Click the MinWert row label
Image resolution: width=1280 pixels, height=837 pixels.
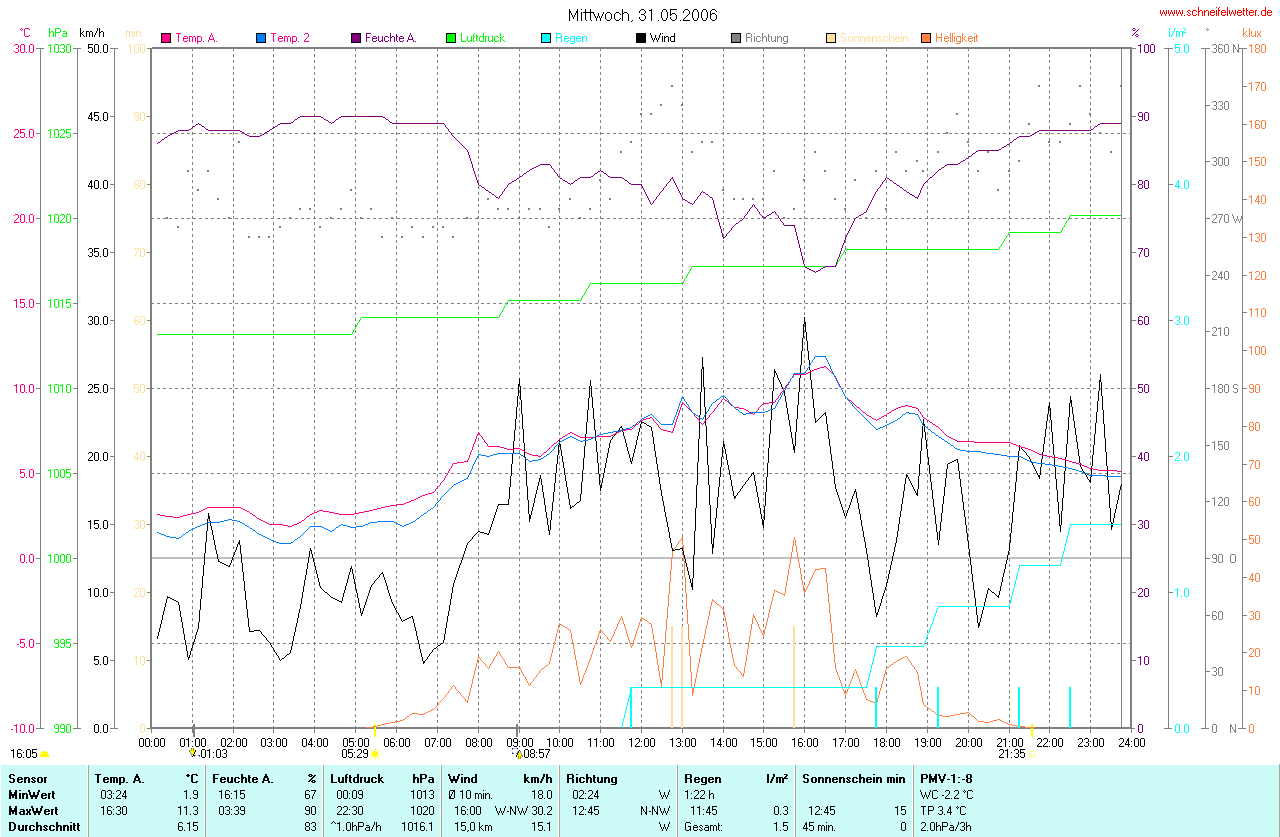click(33, 795)
